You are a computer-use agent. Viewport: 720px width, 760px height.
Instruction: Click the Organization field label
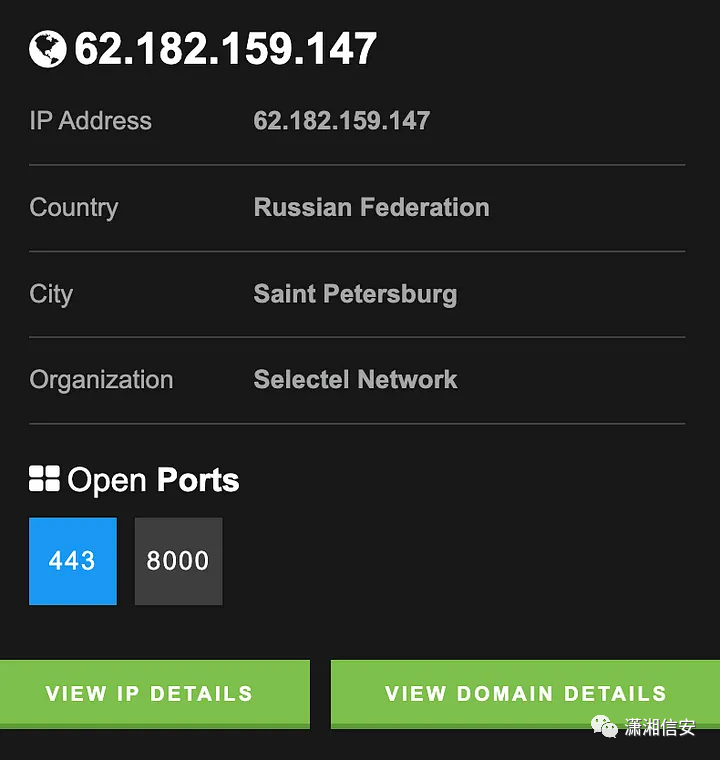[101, 380]
